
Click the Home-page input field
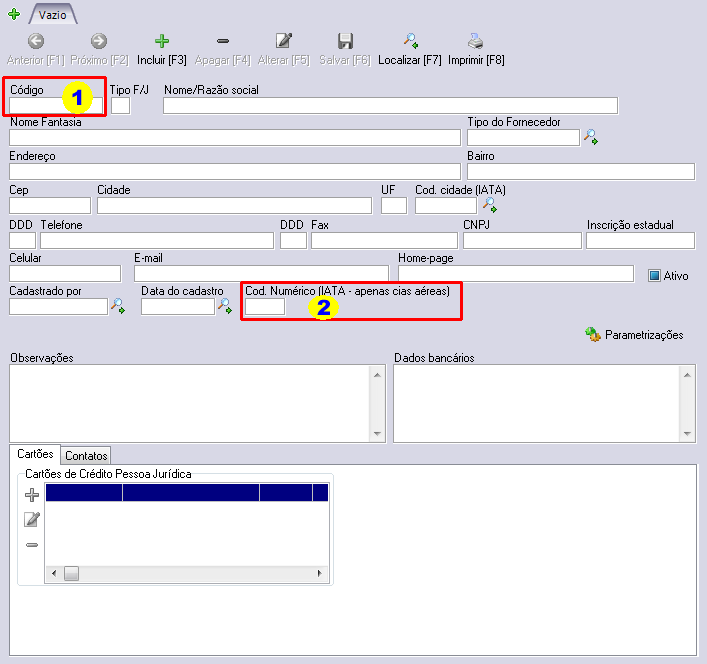pos(516,274)
